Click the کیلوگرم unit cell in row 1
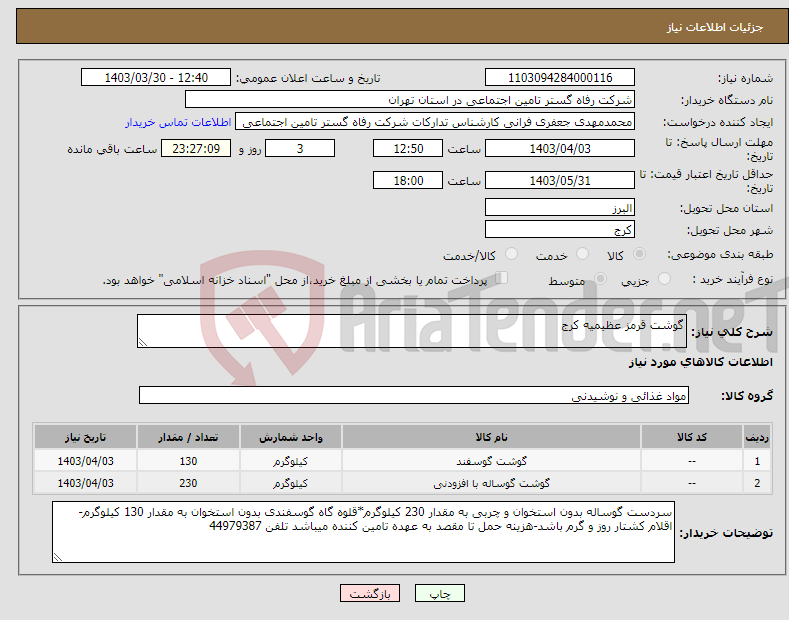The width and height of the screenshot is (789, 620). click(x=291, y=461)
